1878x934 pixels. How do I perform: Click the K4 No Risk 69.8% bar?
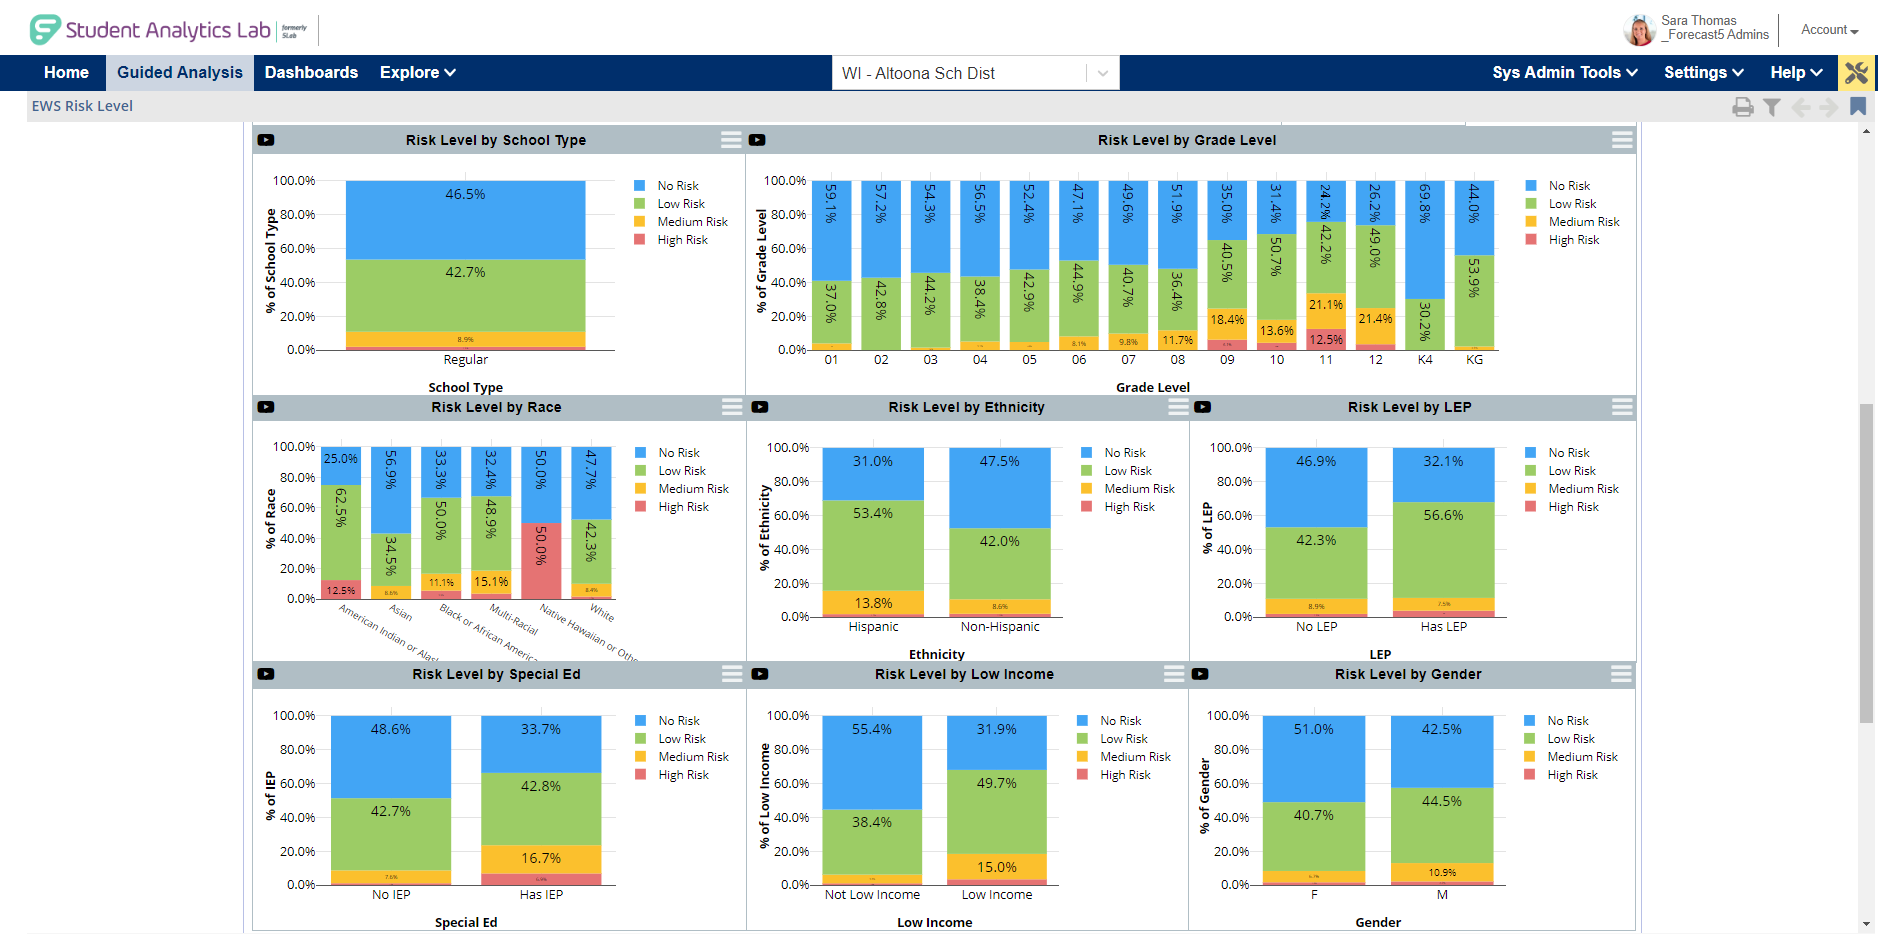click(1425, 240)
